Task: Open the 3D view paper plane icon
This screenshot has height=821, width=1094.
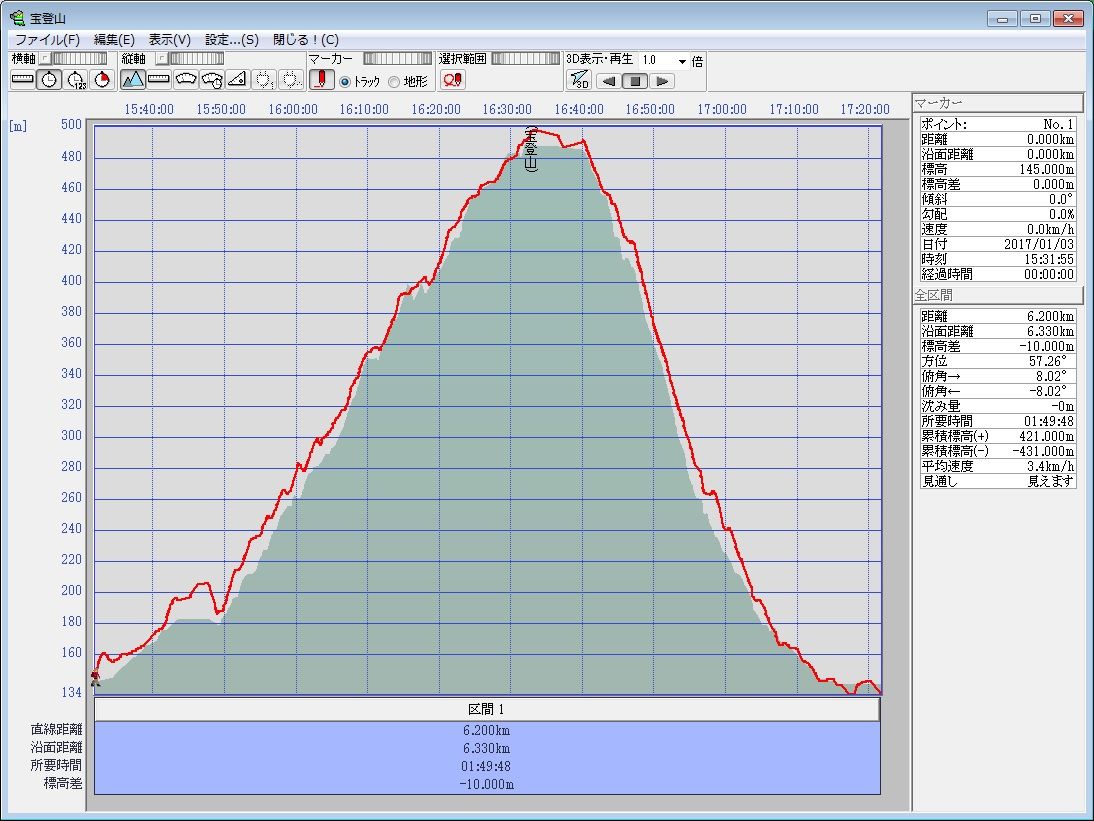Action: pos(579,80)
